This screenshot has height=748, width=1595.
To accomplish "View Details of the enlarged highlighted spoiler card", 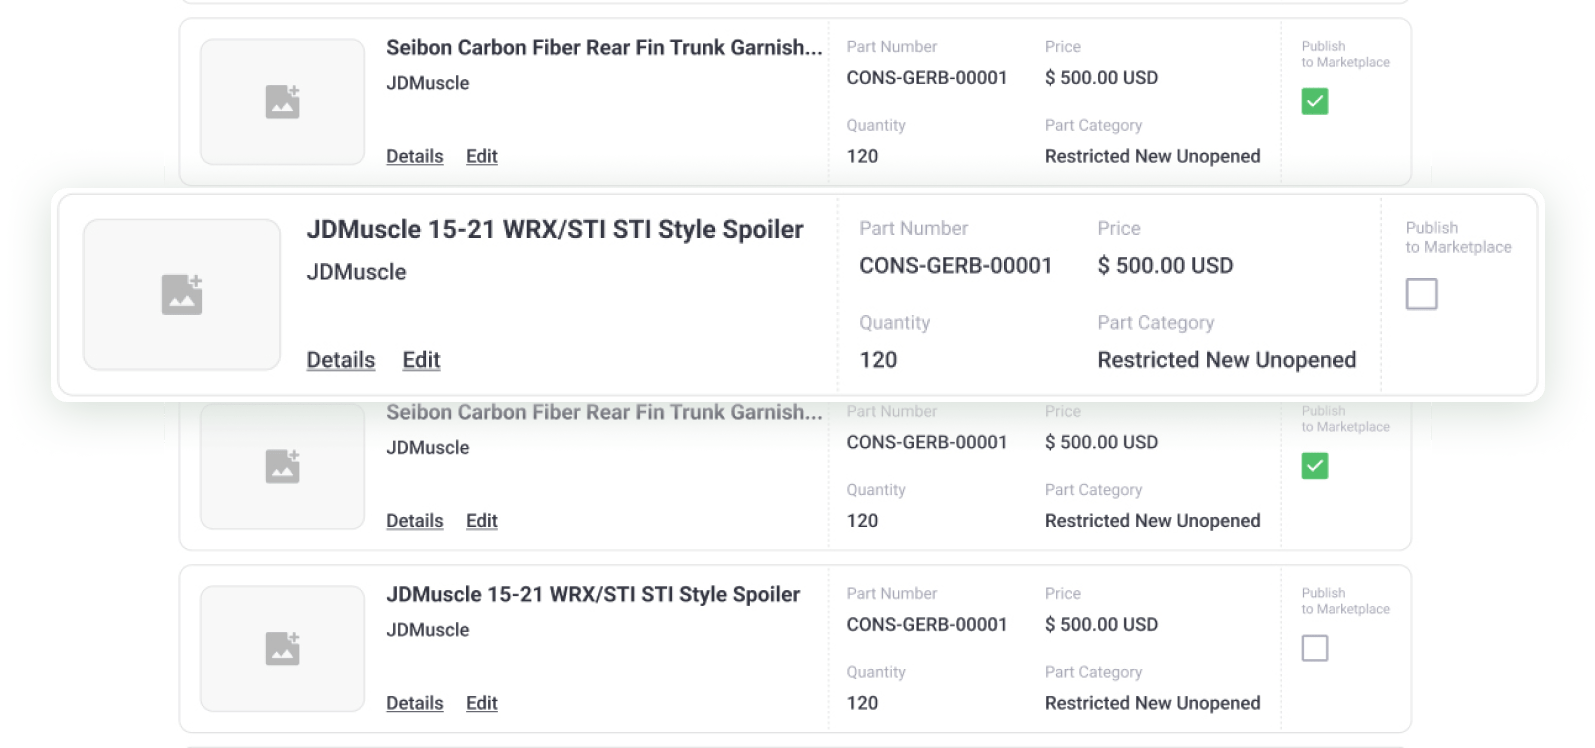I will point(340,360).
